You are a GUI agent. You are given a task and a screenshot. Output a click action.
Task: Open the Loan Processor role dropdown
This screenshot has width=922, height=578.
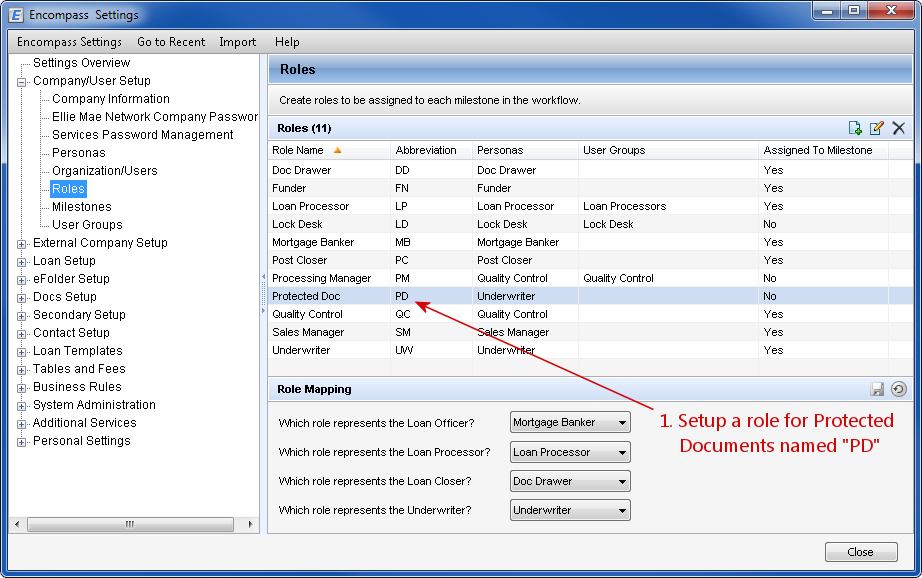pyautogui.click(x=570, y=452)
